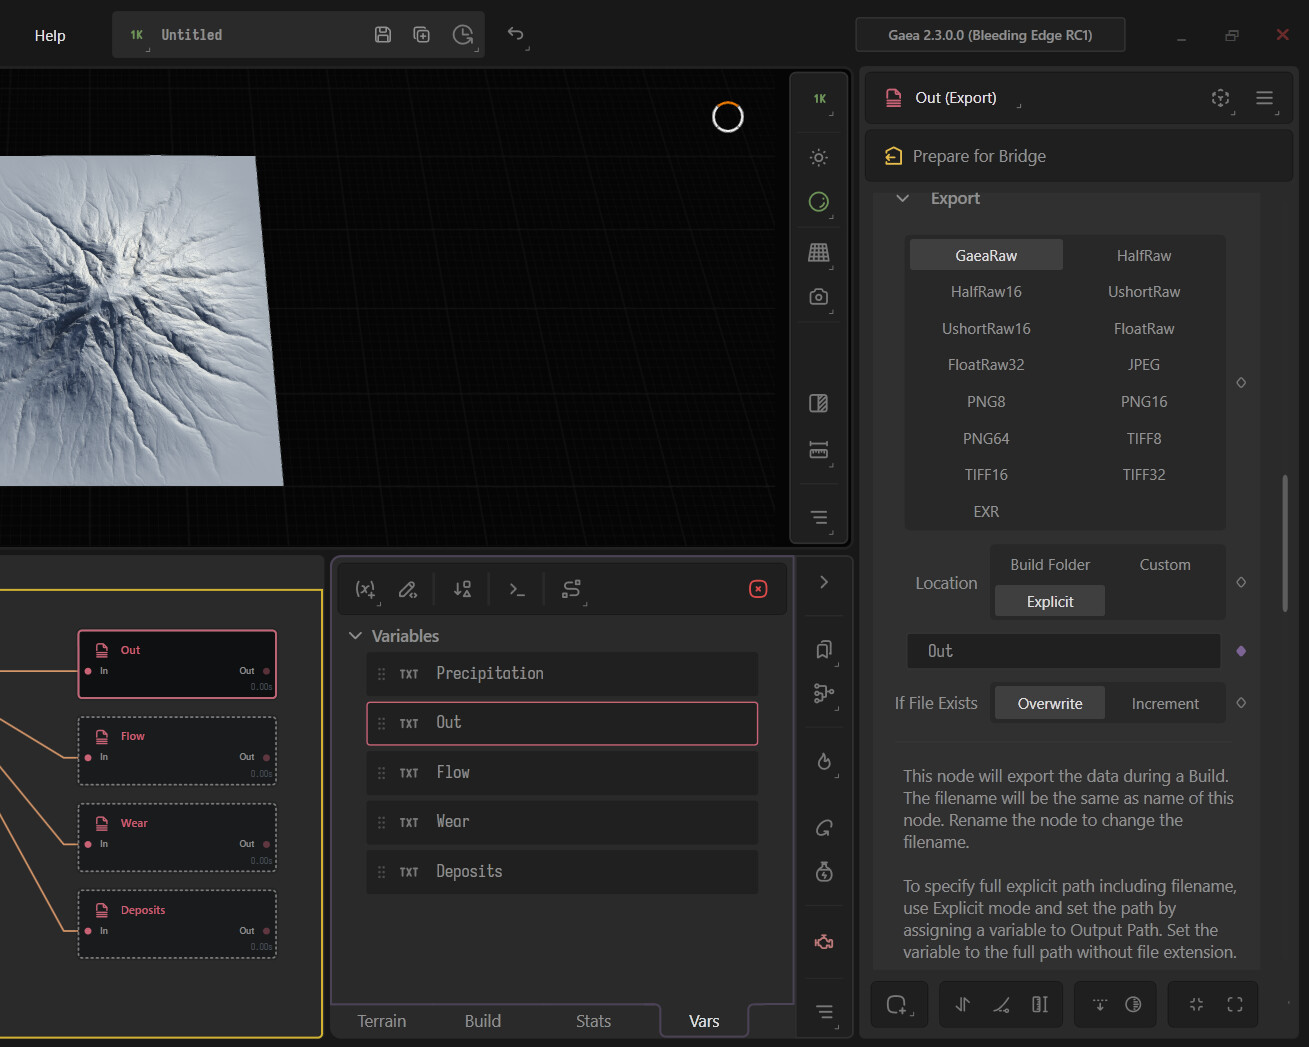This screenshot has width=1309, height=1047.
Task: Set If File Exists to Increment
Action: pyautogui.click(x=1165, y=704)
